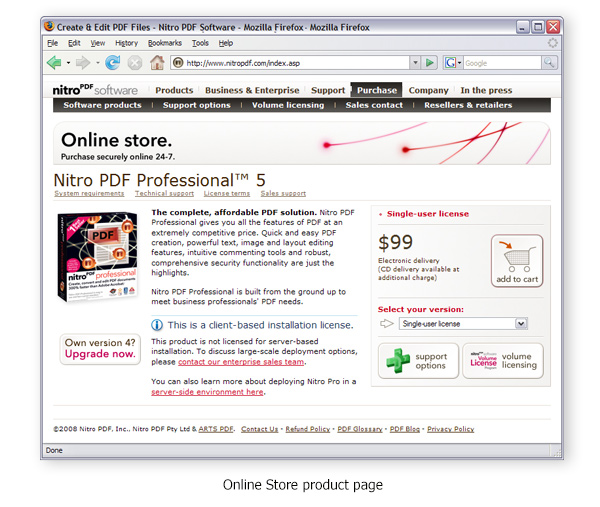
Task: Open the System requirements link
Action: tap(89, 193)
